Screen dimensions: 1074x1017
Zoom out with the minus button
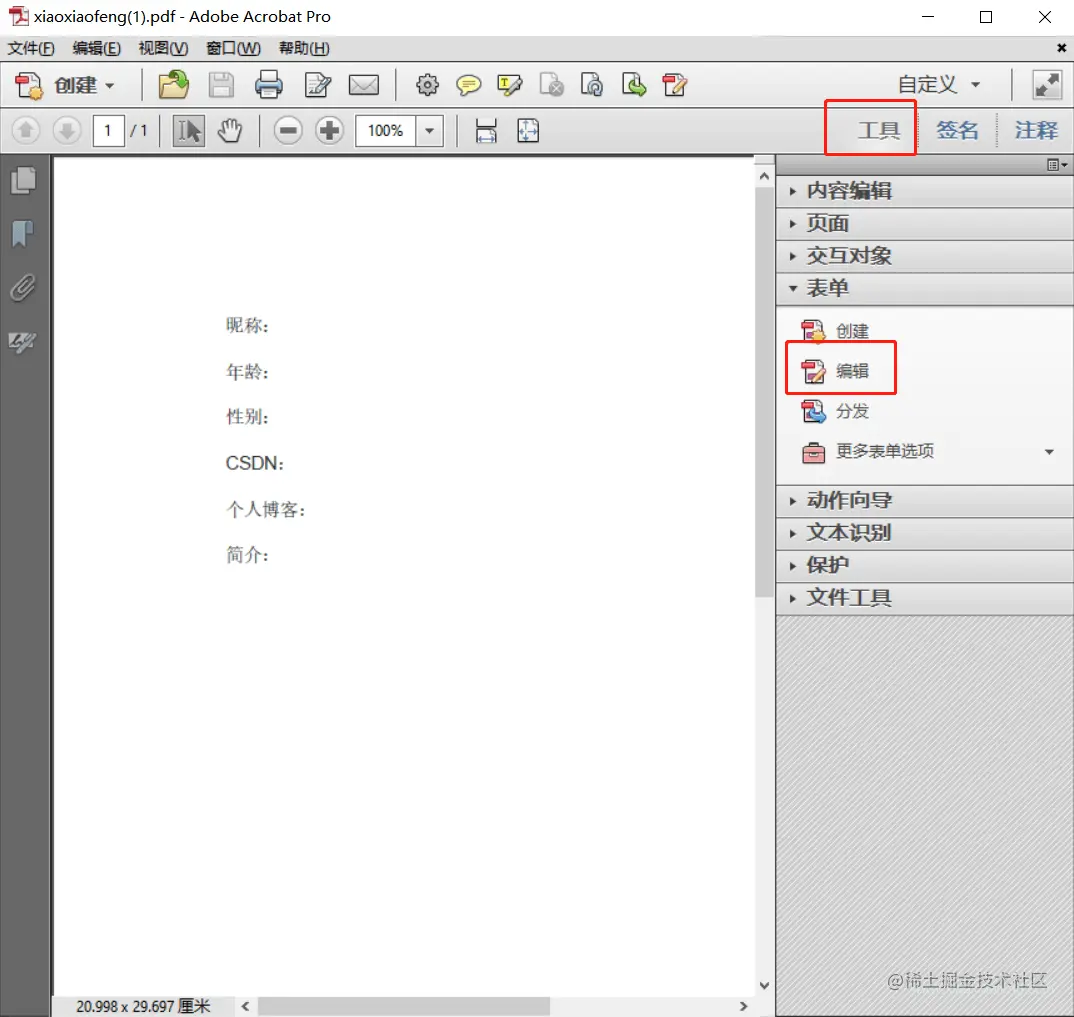click(288, 130)
